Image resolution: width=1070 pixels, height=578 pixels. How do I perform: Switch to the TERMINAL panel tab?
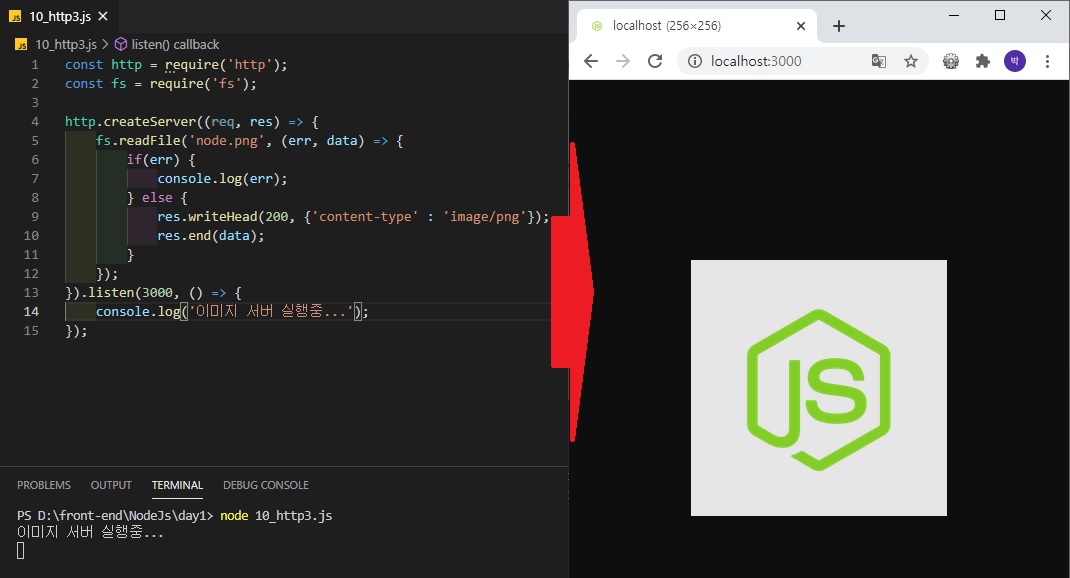[177, 485]
